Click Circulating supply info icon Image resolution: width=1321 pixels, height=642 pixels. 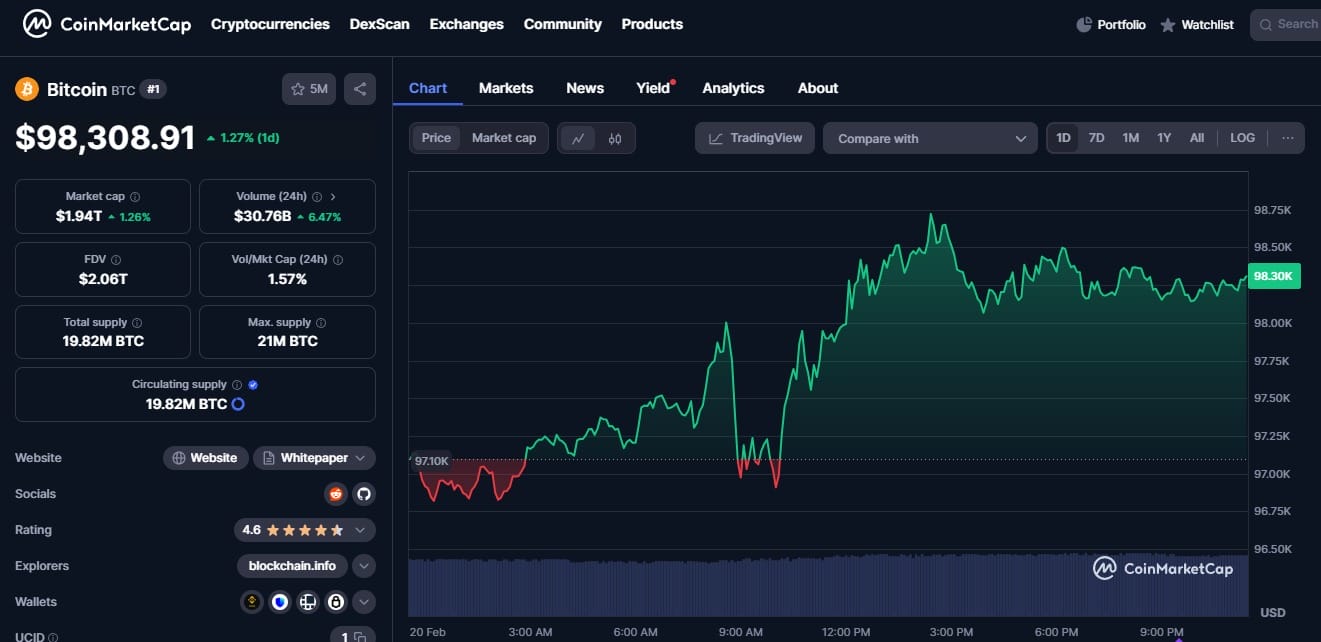click(x=237, y=385)
